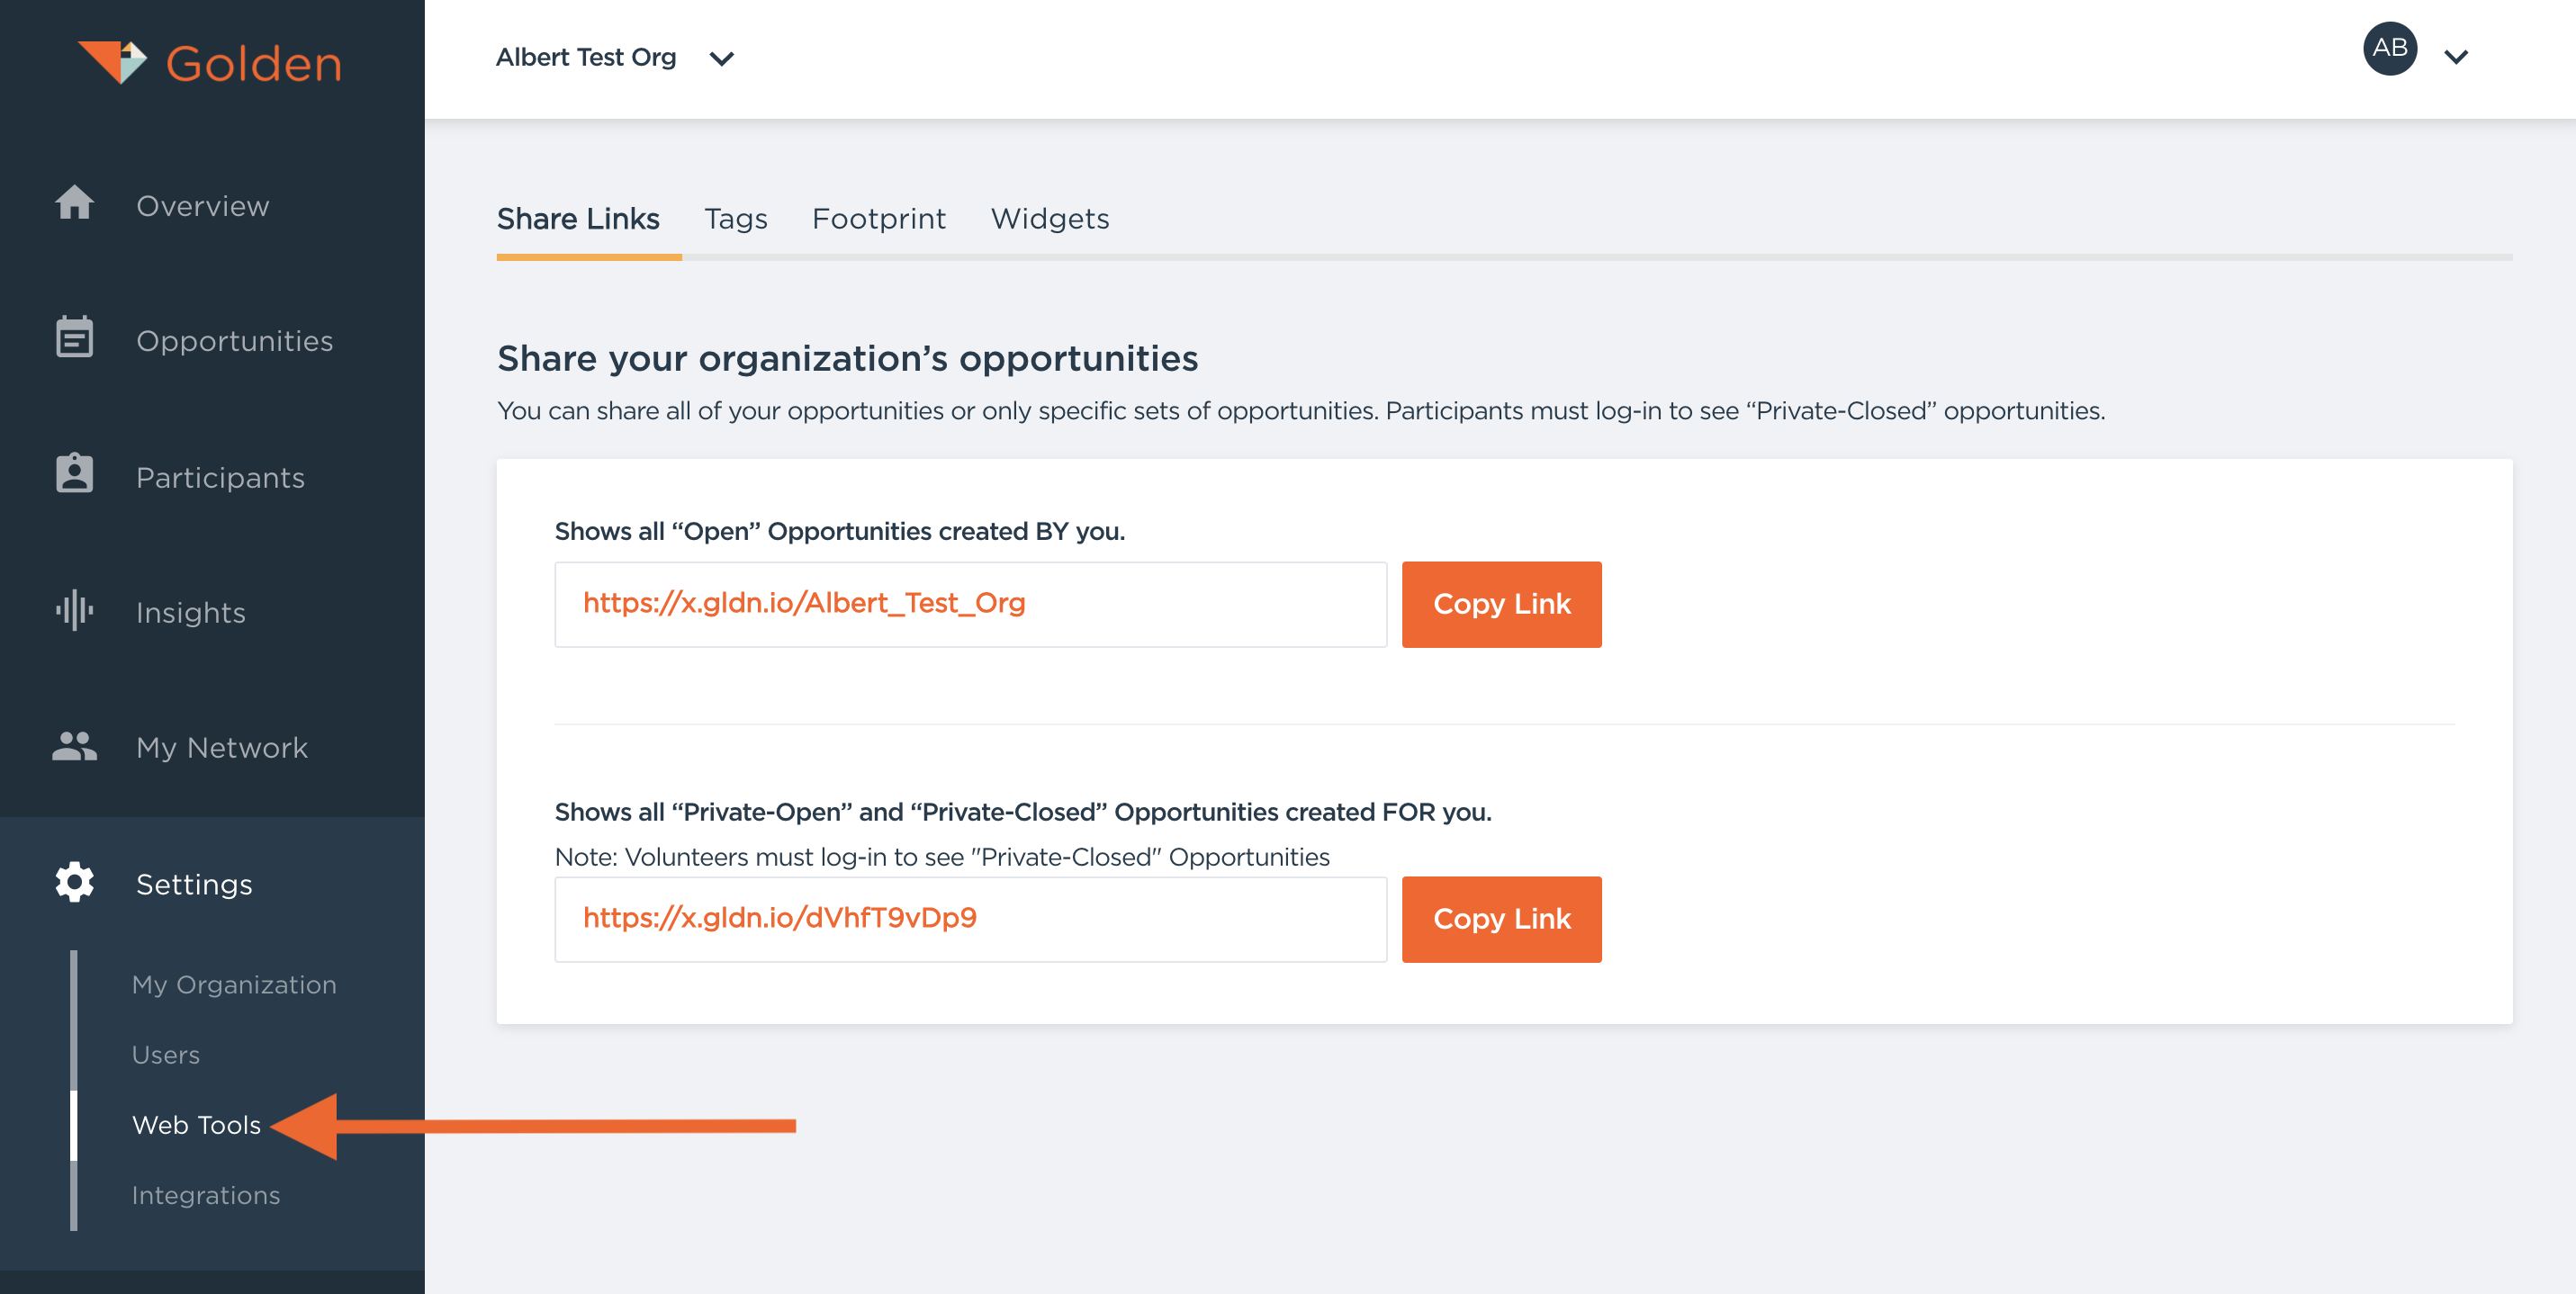Screen dimensions: 2576x1294
Task: Copy the Albert_Test_Org link
Action: click(1500, 604)
